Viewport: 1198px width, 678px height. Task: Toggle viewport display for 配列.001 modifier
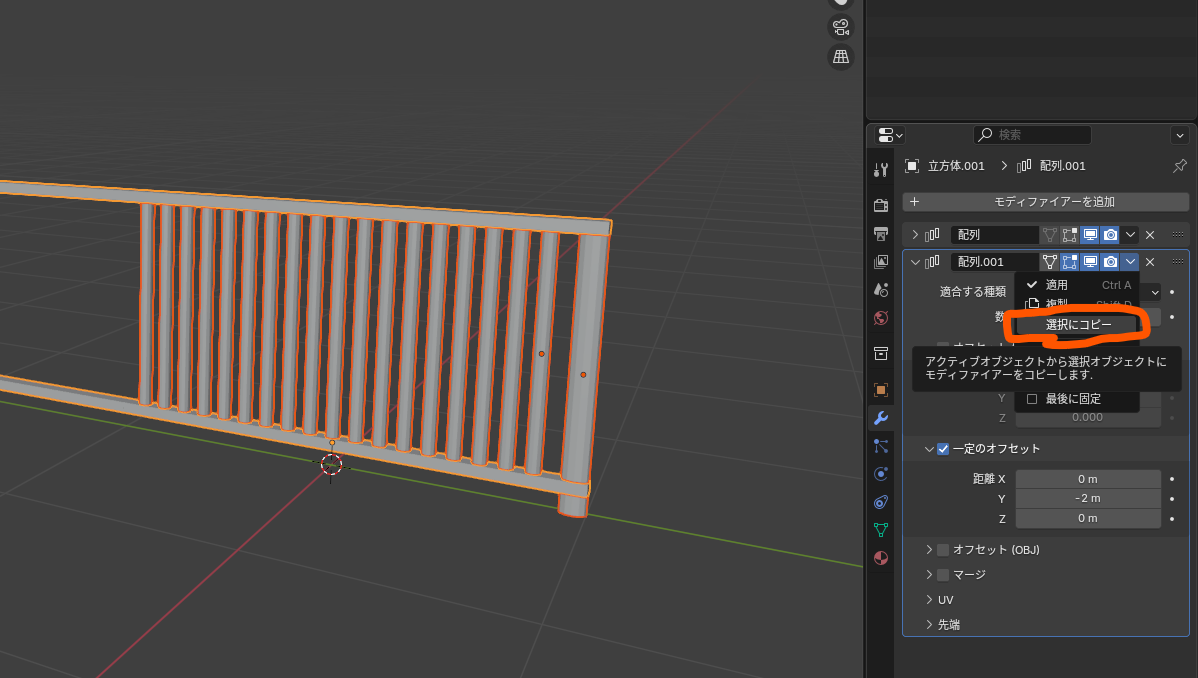coord(1090,261)
